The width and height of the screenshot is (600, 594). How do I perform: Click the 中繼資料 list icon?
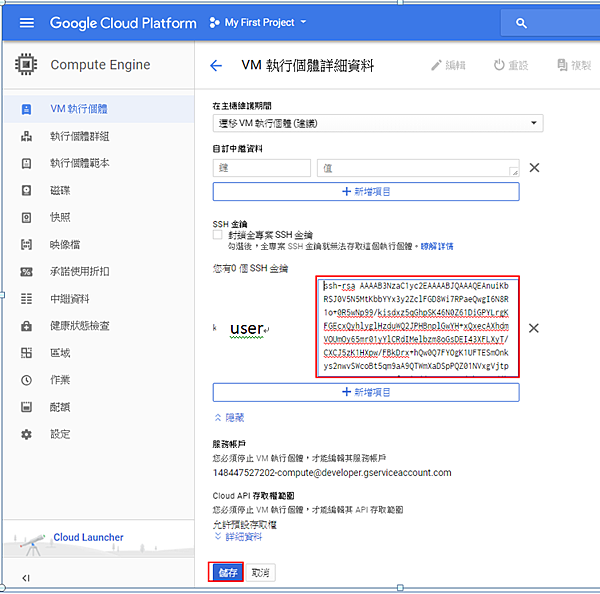[26, 299]
